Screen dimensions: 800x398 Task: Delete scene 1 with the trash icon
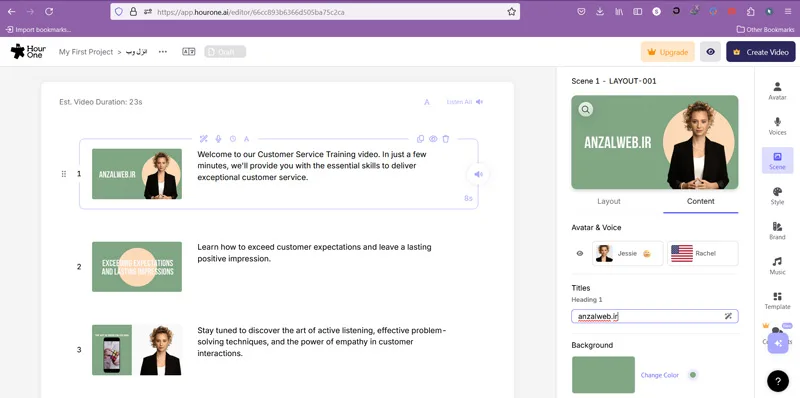[445, 139]
